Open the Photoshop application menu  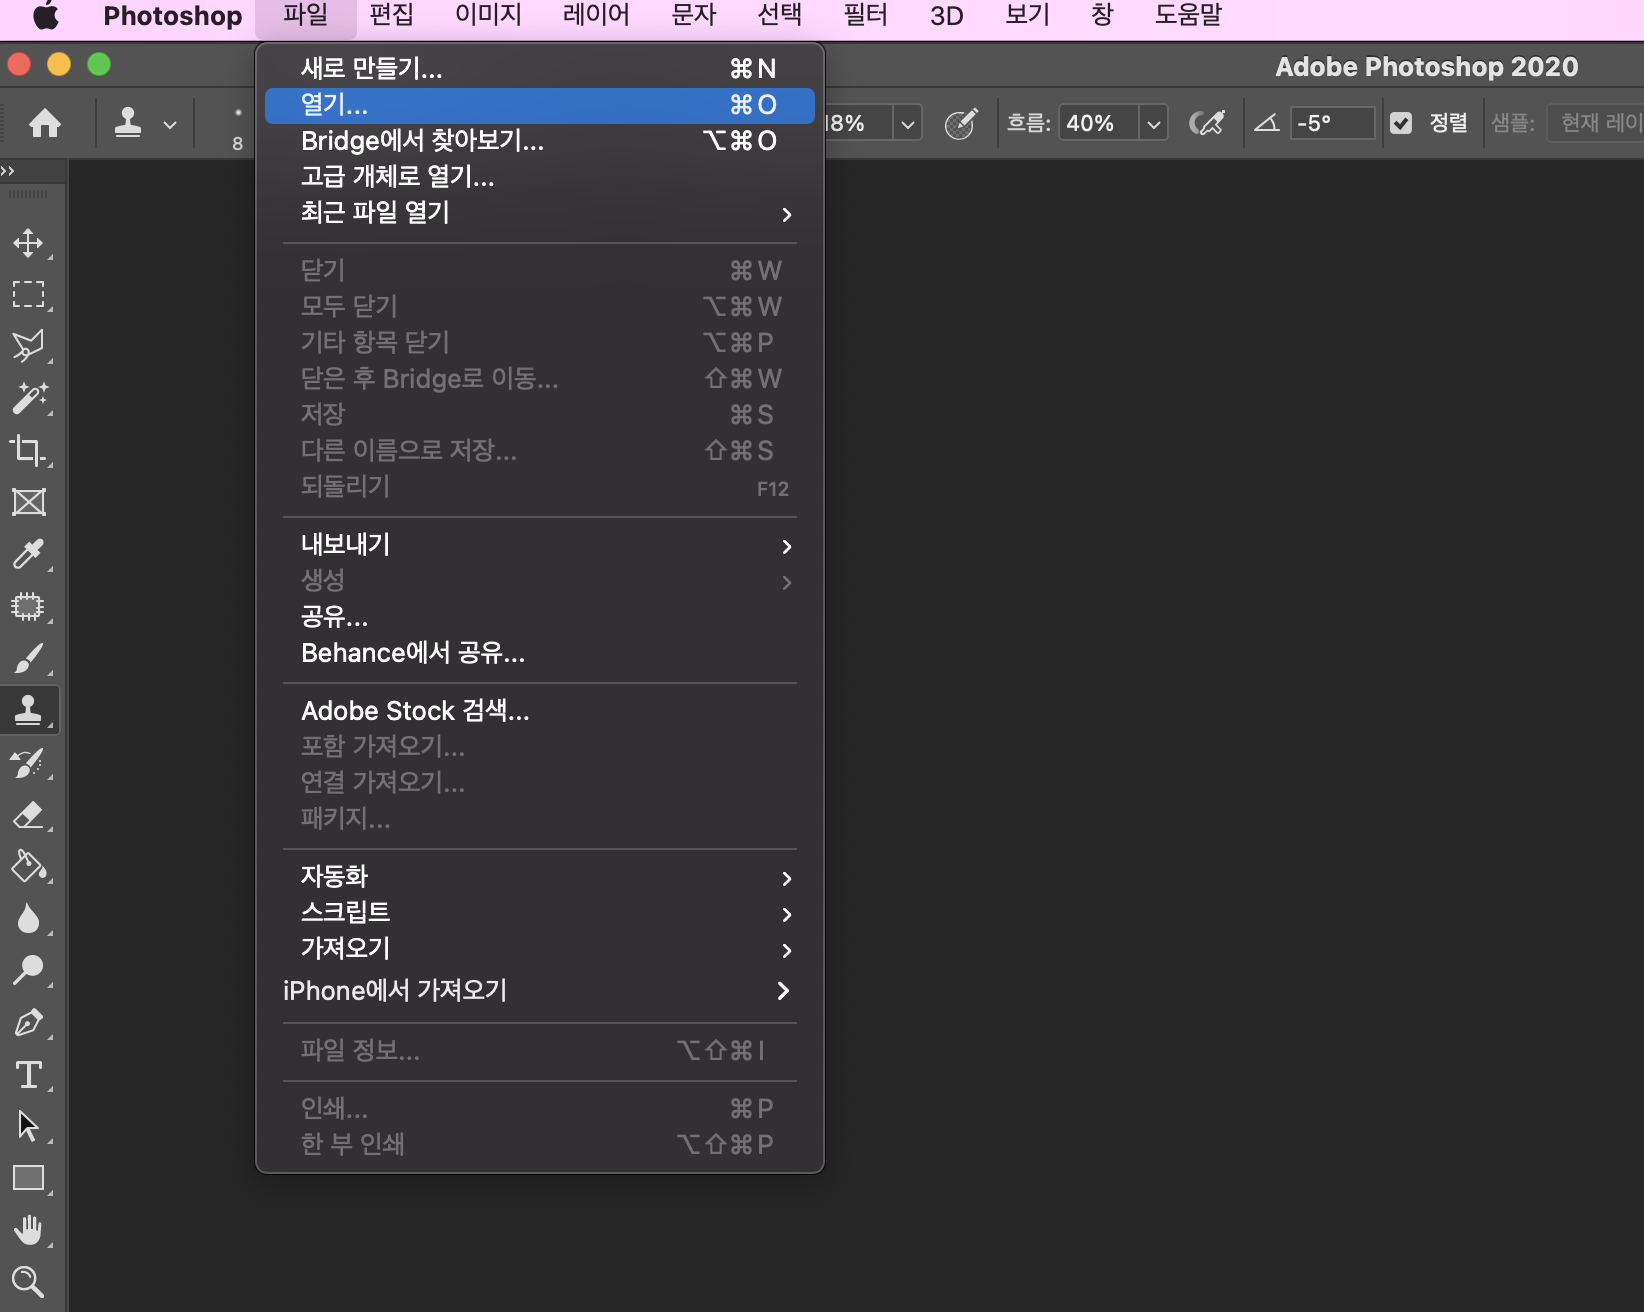[173, 16]
